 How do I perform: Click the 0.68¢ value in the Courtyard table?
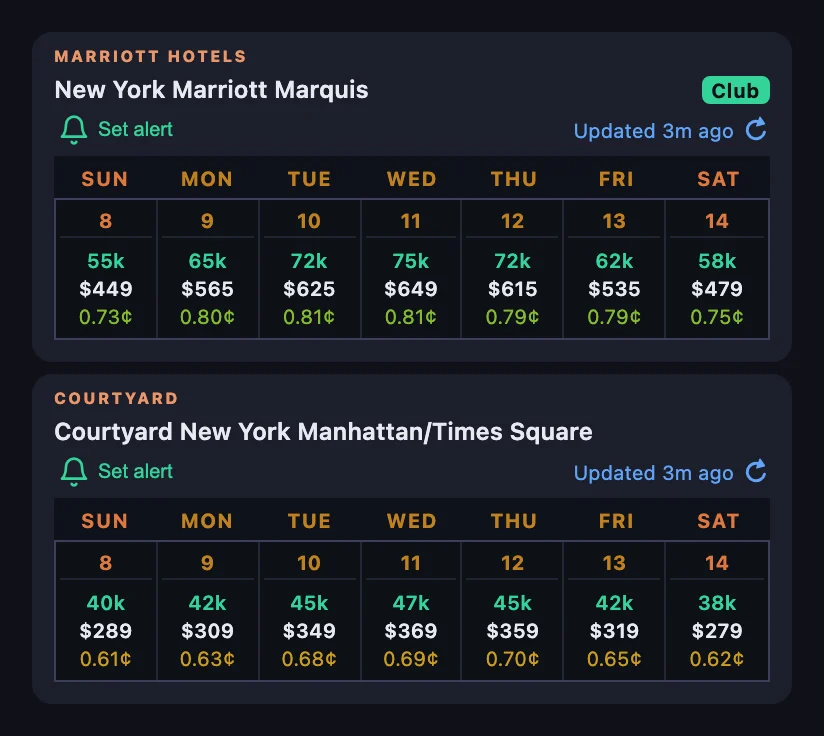[x=310, y=659]
